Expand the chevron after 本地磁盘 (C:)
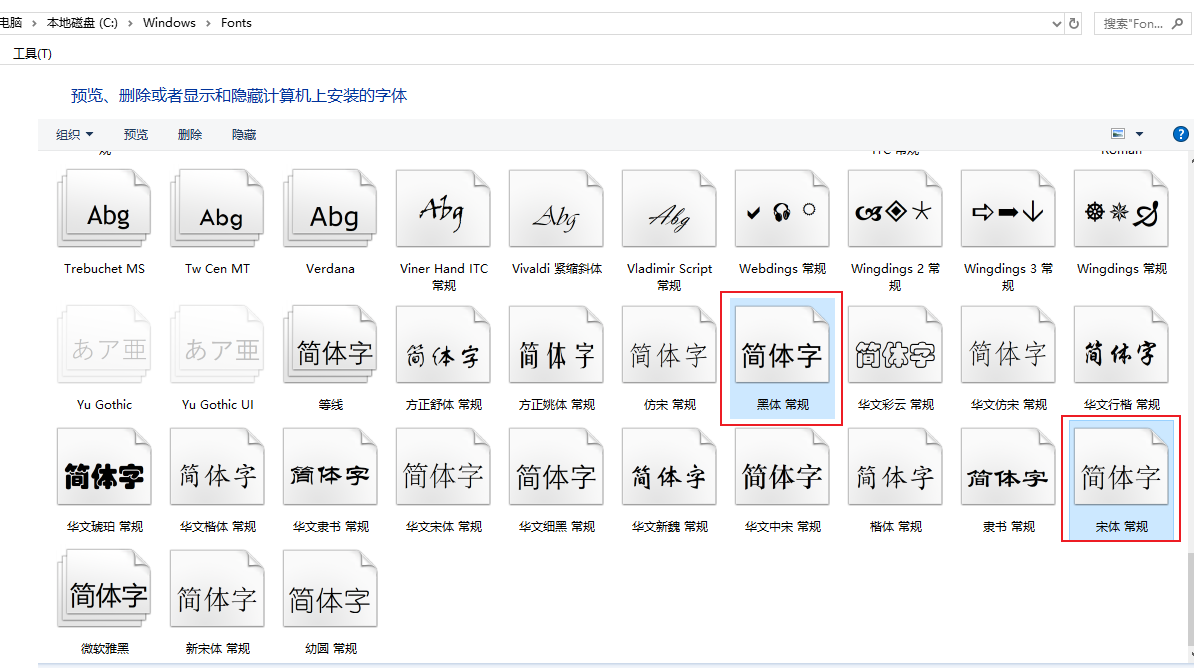This screenshot has width=1194, height=668. coord(130,23)
